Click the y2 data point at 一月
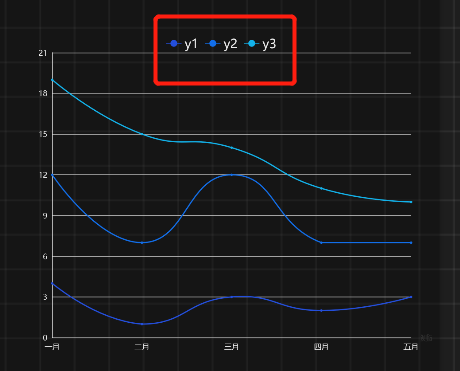 [53, 175]
